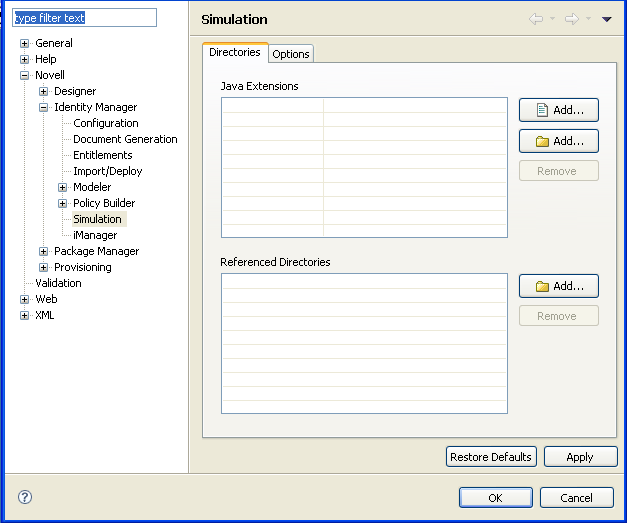The height and width of the screenshot is (523, 627).
Task: Open the forward history dropdown arrow
Action: [589, 18]
